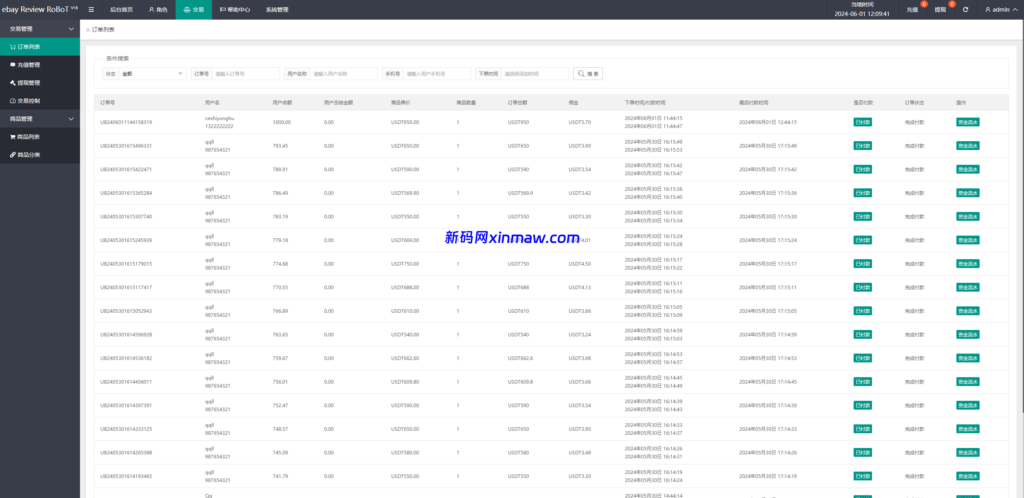Collapse the 交易管理 sidebar group
Image resolution: width=1024 pixels, height=498 pixels.
click(40, 29)
